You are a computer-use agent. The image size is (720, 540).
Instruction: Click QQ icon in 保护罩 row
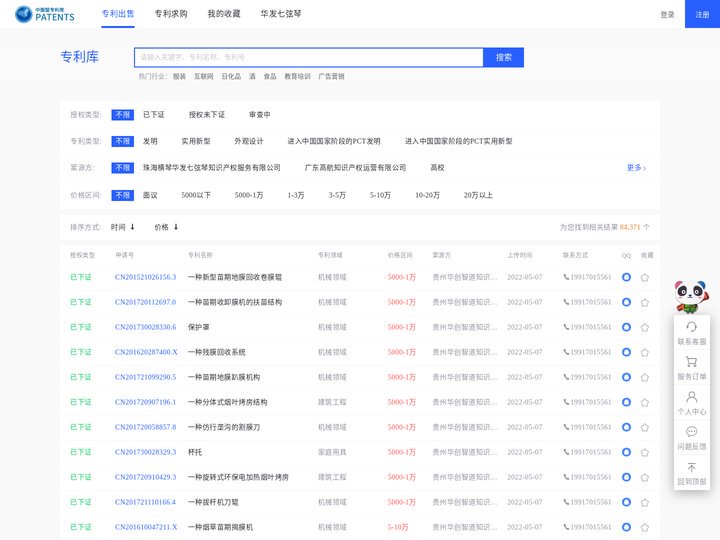(x=626, y=327)
